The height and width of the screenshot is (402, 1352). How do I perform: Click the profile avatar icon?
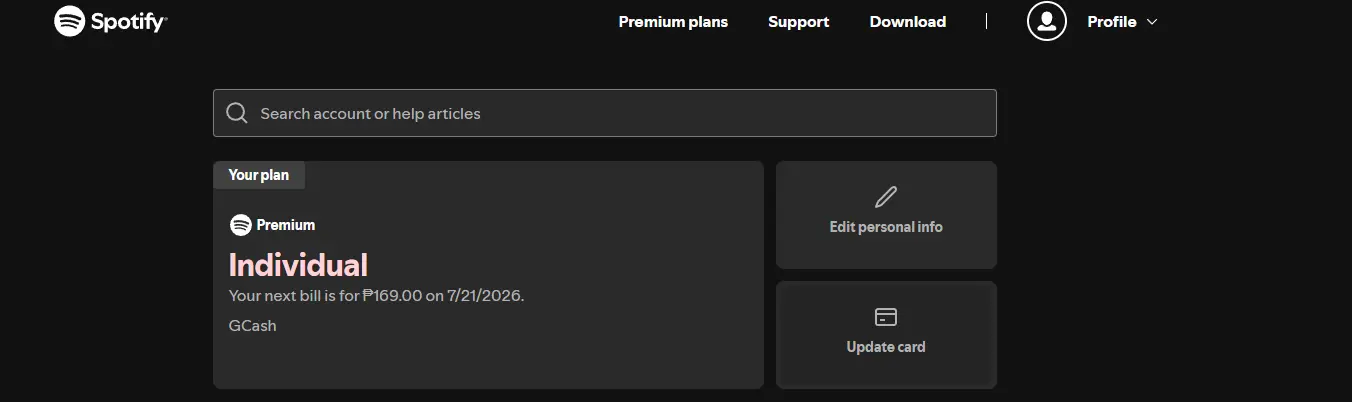(x=1047, y=21)
